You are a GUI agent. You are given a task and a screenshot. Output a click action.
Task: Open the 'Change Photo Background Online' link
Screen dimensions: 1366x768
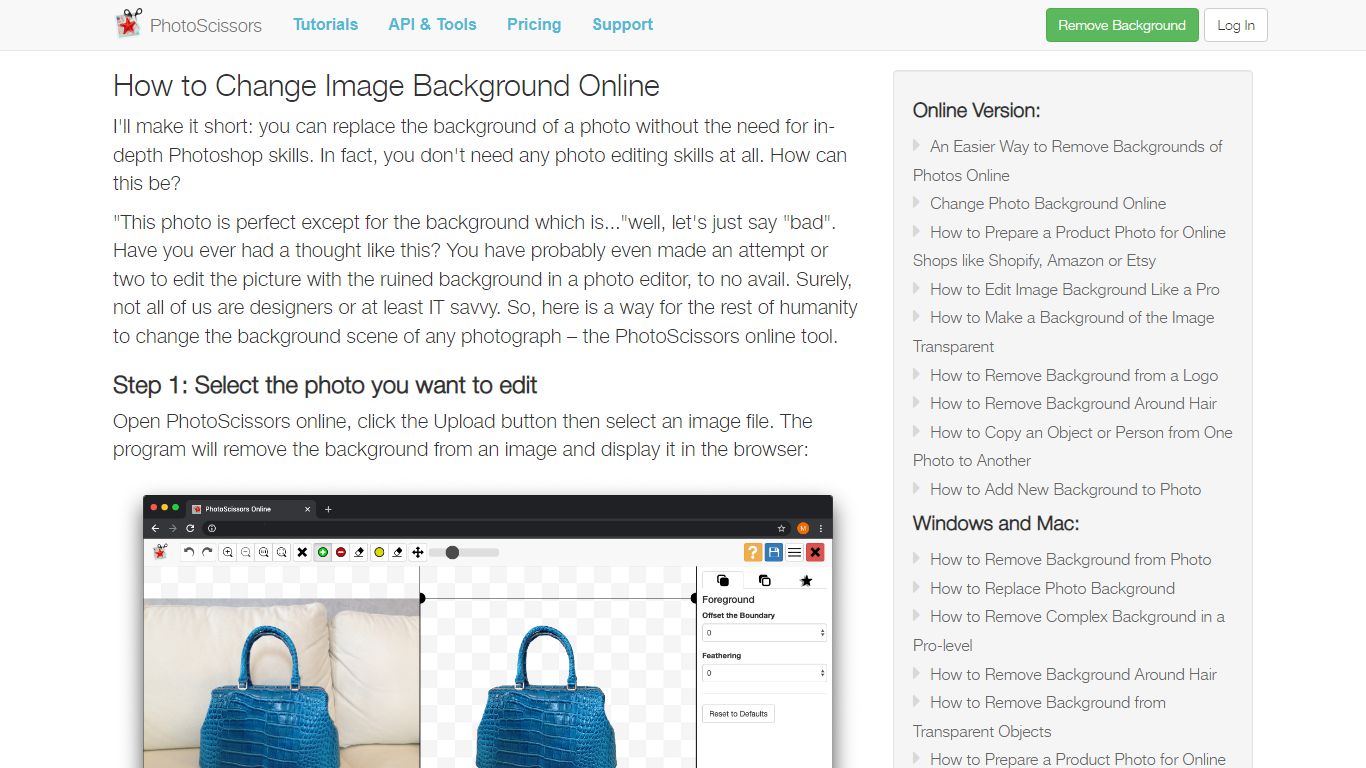click(1048, 203)
